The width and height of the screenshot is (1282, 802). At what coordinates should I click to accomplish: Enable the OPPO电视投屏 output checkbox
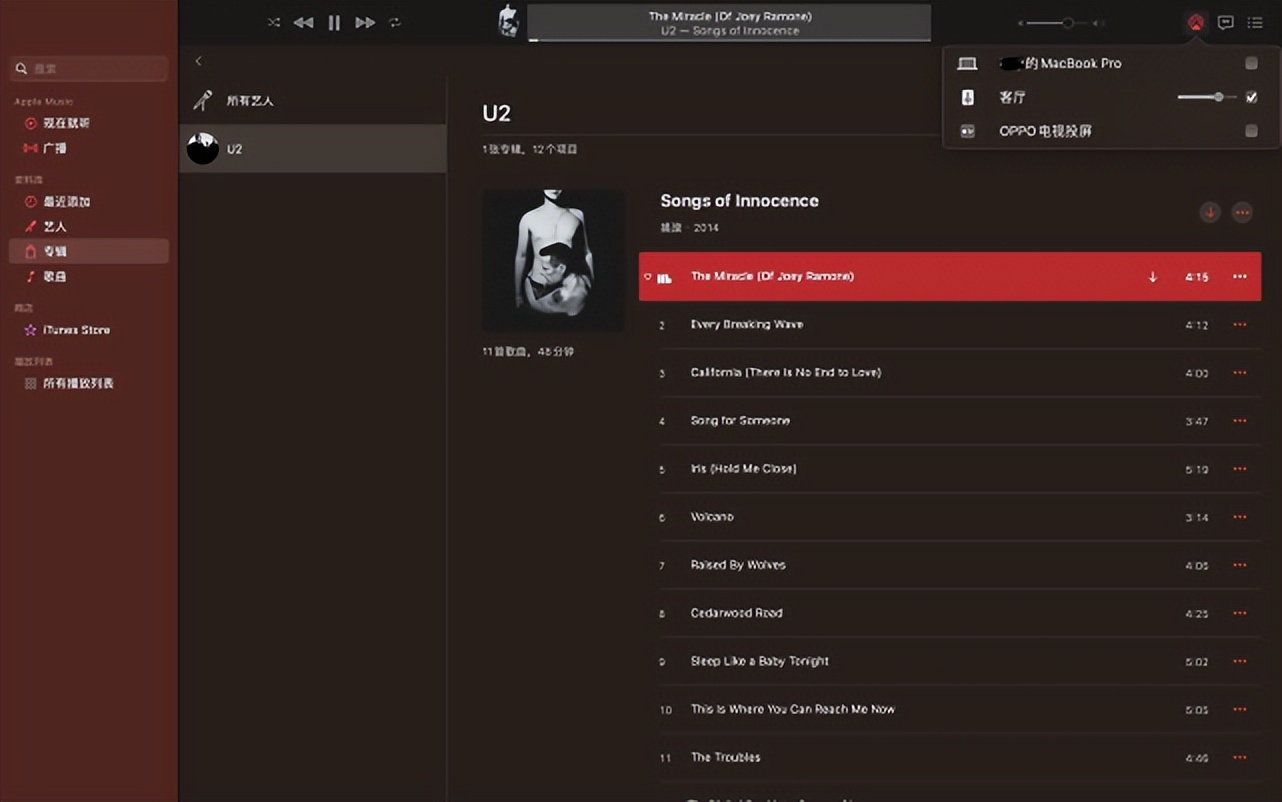pyautogui.click(x=1251, y=131)
